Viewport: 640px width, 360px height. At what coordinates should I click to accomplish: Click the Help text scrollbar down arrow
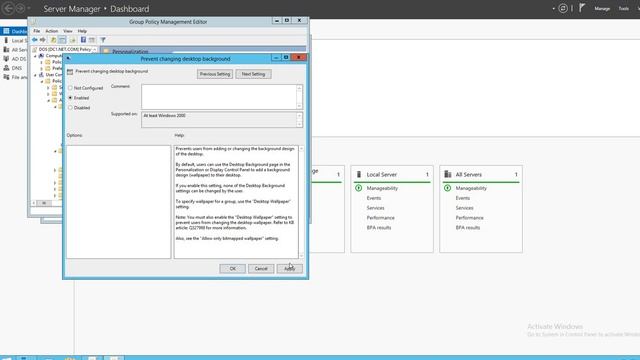pyautogui.click(x=301, y=256)
